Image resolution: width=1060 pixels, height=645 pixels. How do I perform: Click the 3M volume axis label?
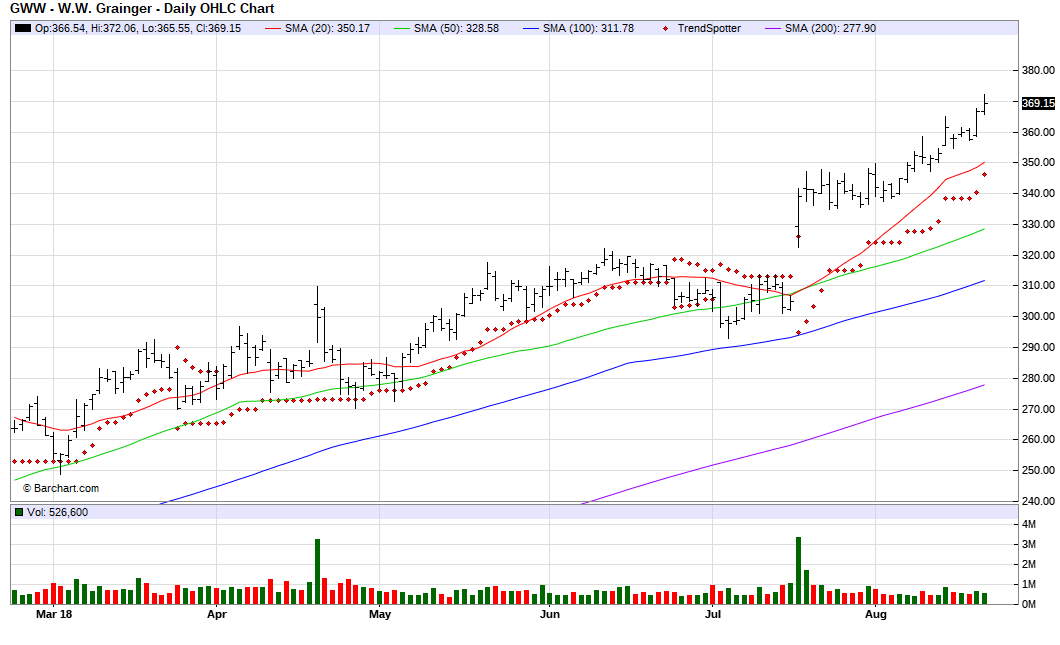1029,545
